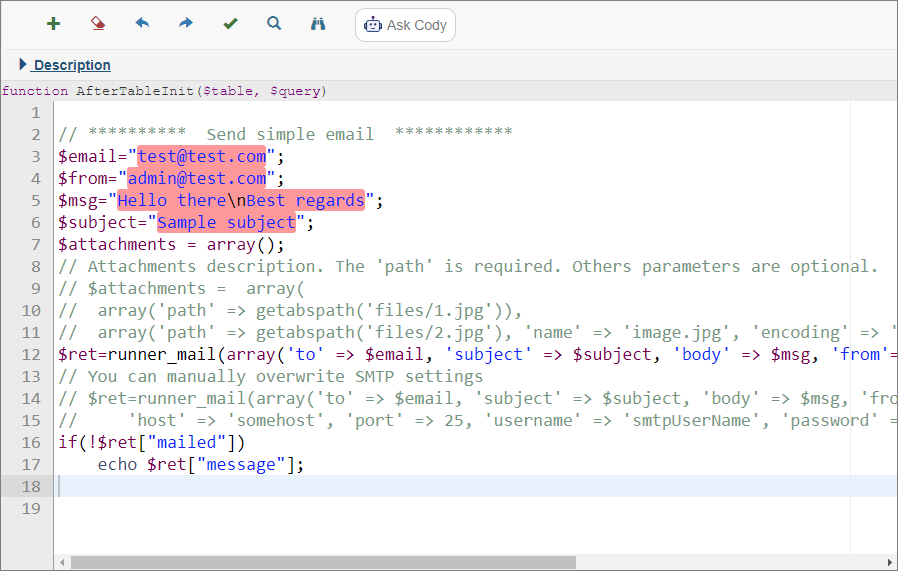The image size is (898, 571).
Task: Open the Ask Cody assistant
Action: pyautogui.click(x=405, y=25)
